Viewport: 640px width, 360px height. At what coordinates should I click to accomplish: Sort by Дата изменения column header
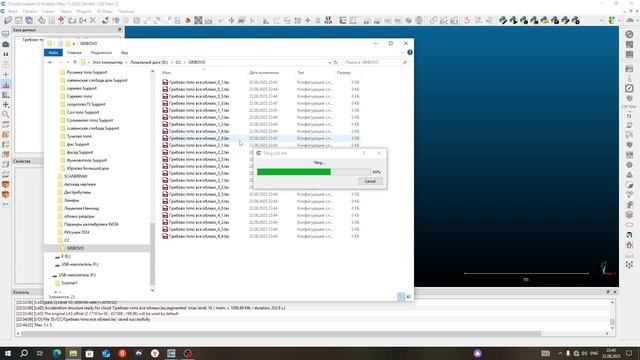(x=264, y=73)
